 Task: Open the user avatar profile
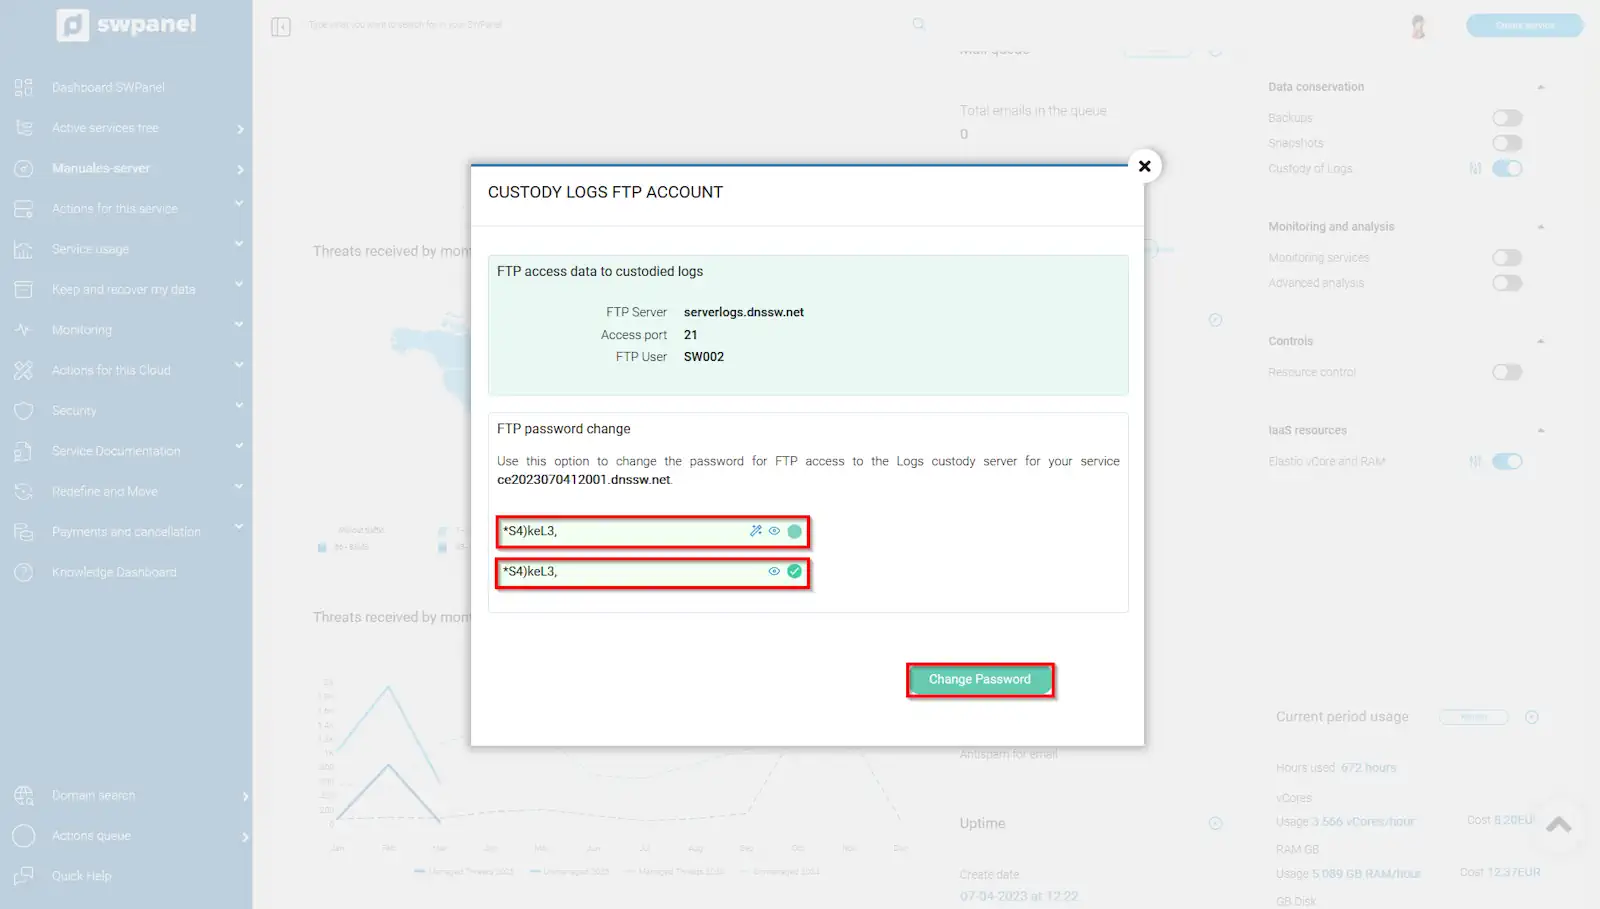click(1418, 26)
